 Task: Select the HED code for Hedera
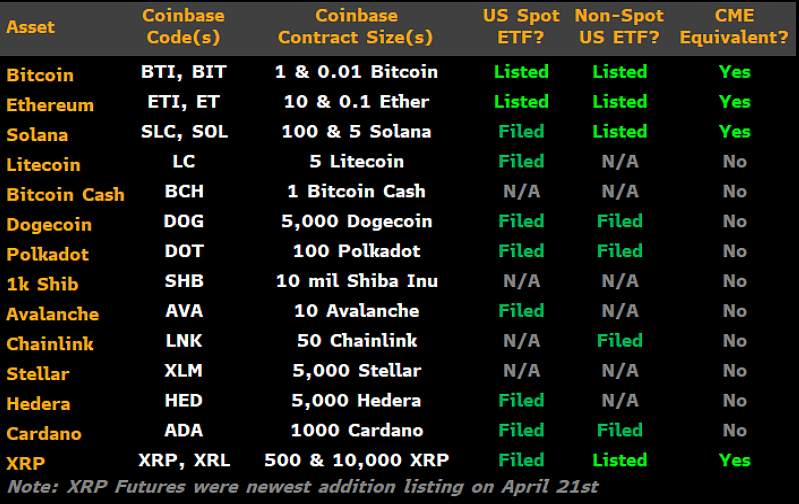click(x=183, y=401)
